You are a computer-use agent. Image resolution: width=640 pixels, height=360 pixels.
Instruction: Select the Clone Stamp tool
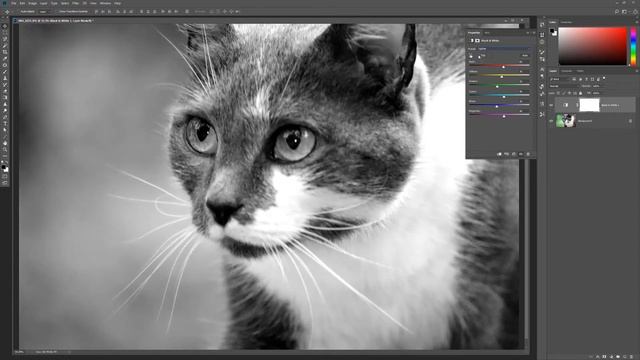pyautogui.click(x=5, y=78)
